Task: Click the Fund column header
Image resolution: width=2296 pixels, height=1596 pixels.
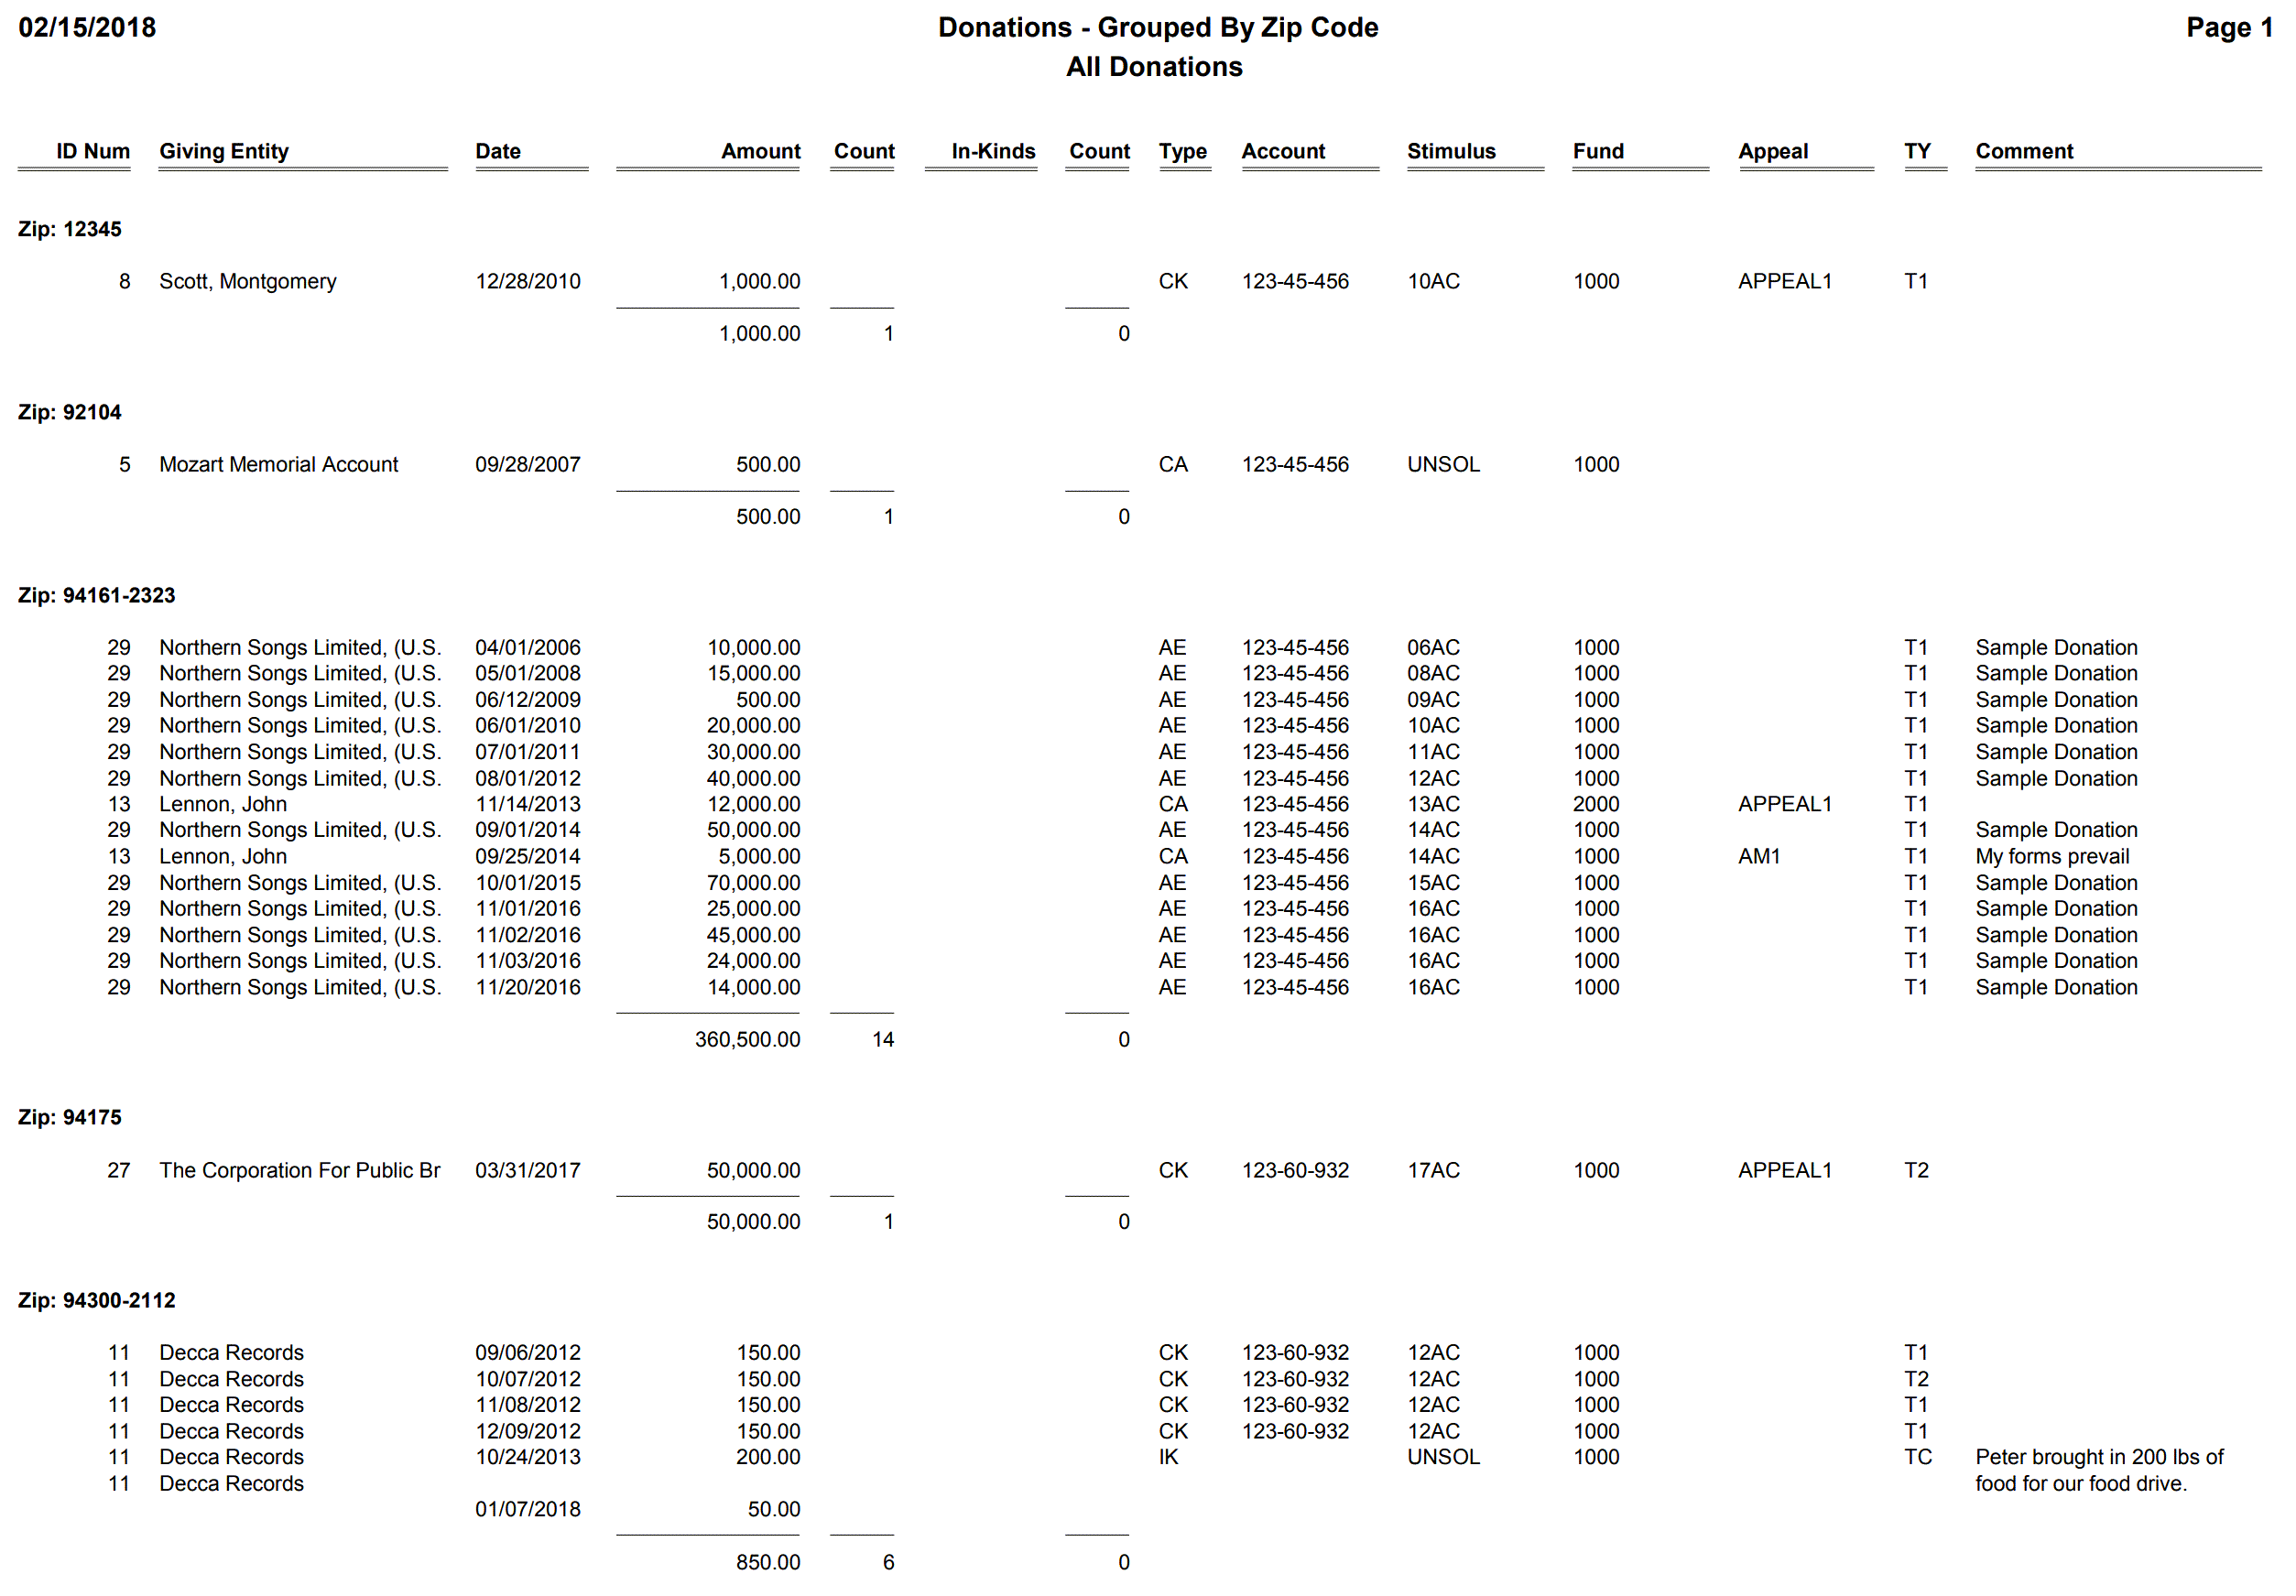Action: click(x=1598, y=151)
